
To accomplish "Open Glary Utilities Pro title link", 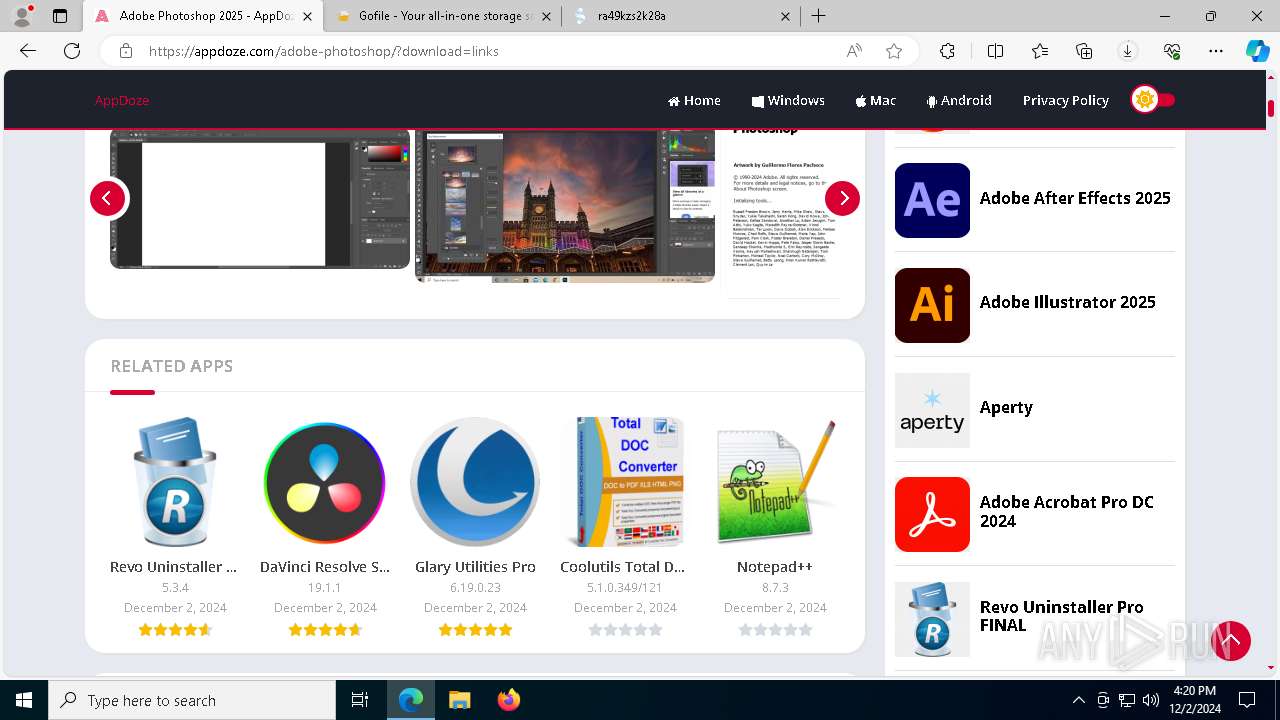I will click(x=475, y=566).
